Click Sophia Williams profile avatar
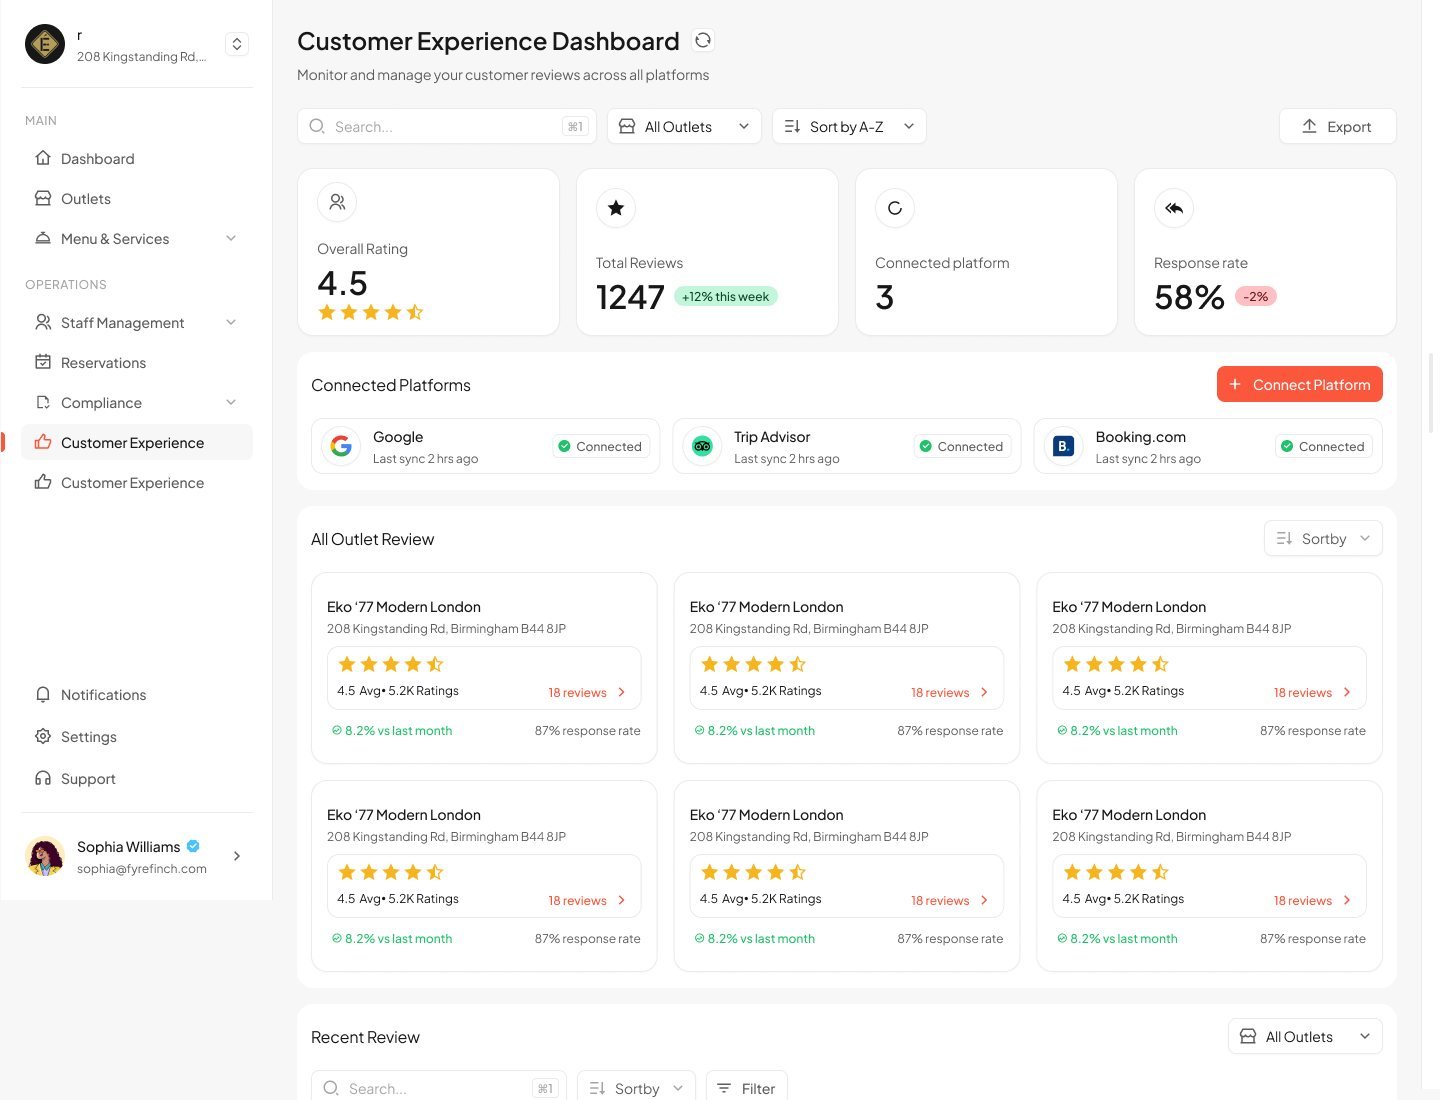Screen dimensions: 1440x1100 (x=45, y=856)
